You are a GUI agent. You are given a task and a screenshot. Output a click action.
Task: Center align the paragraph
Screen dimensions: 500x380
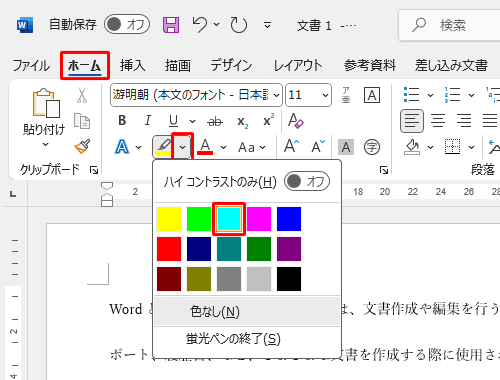point(438,121)
